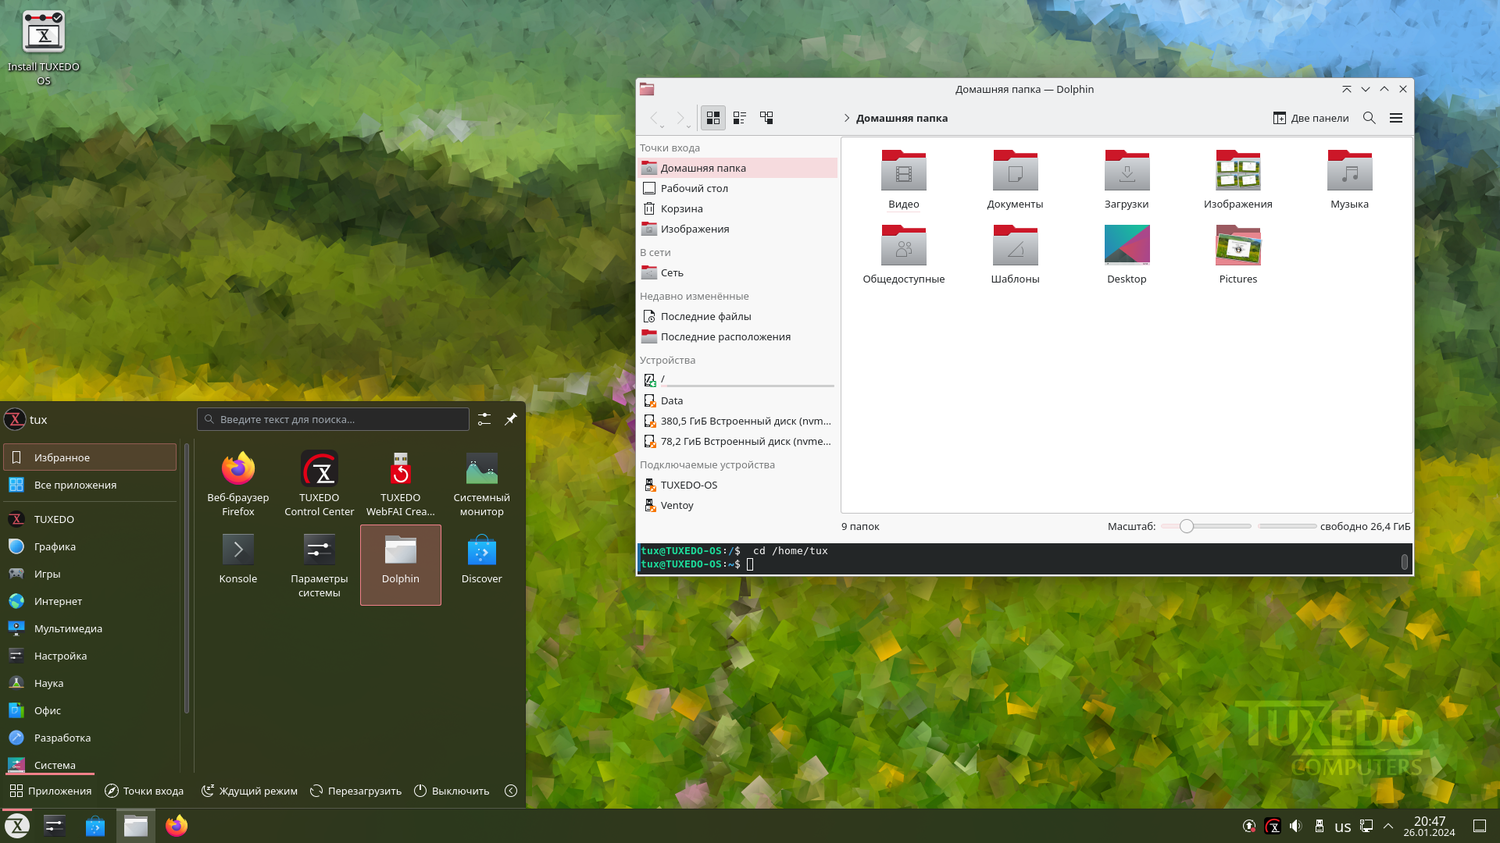Open the Загрузки folder in Dolphin

[x=1127, y=179]
